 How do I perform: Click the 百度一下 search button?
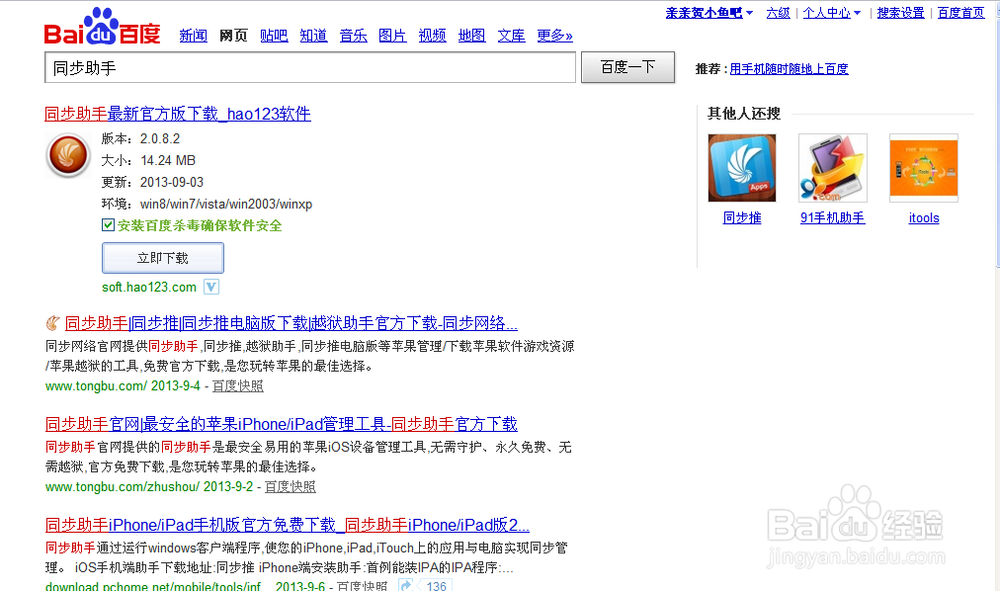pyautogui.click(x=627, y=67)
